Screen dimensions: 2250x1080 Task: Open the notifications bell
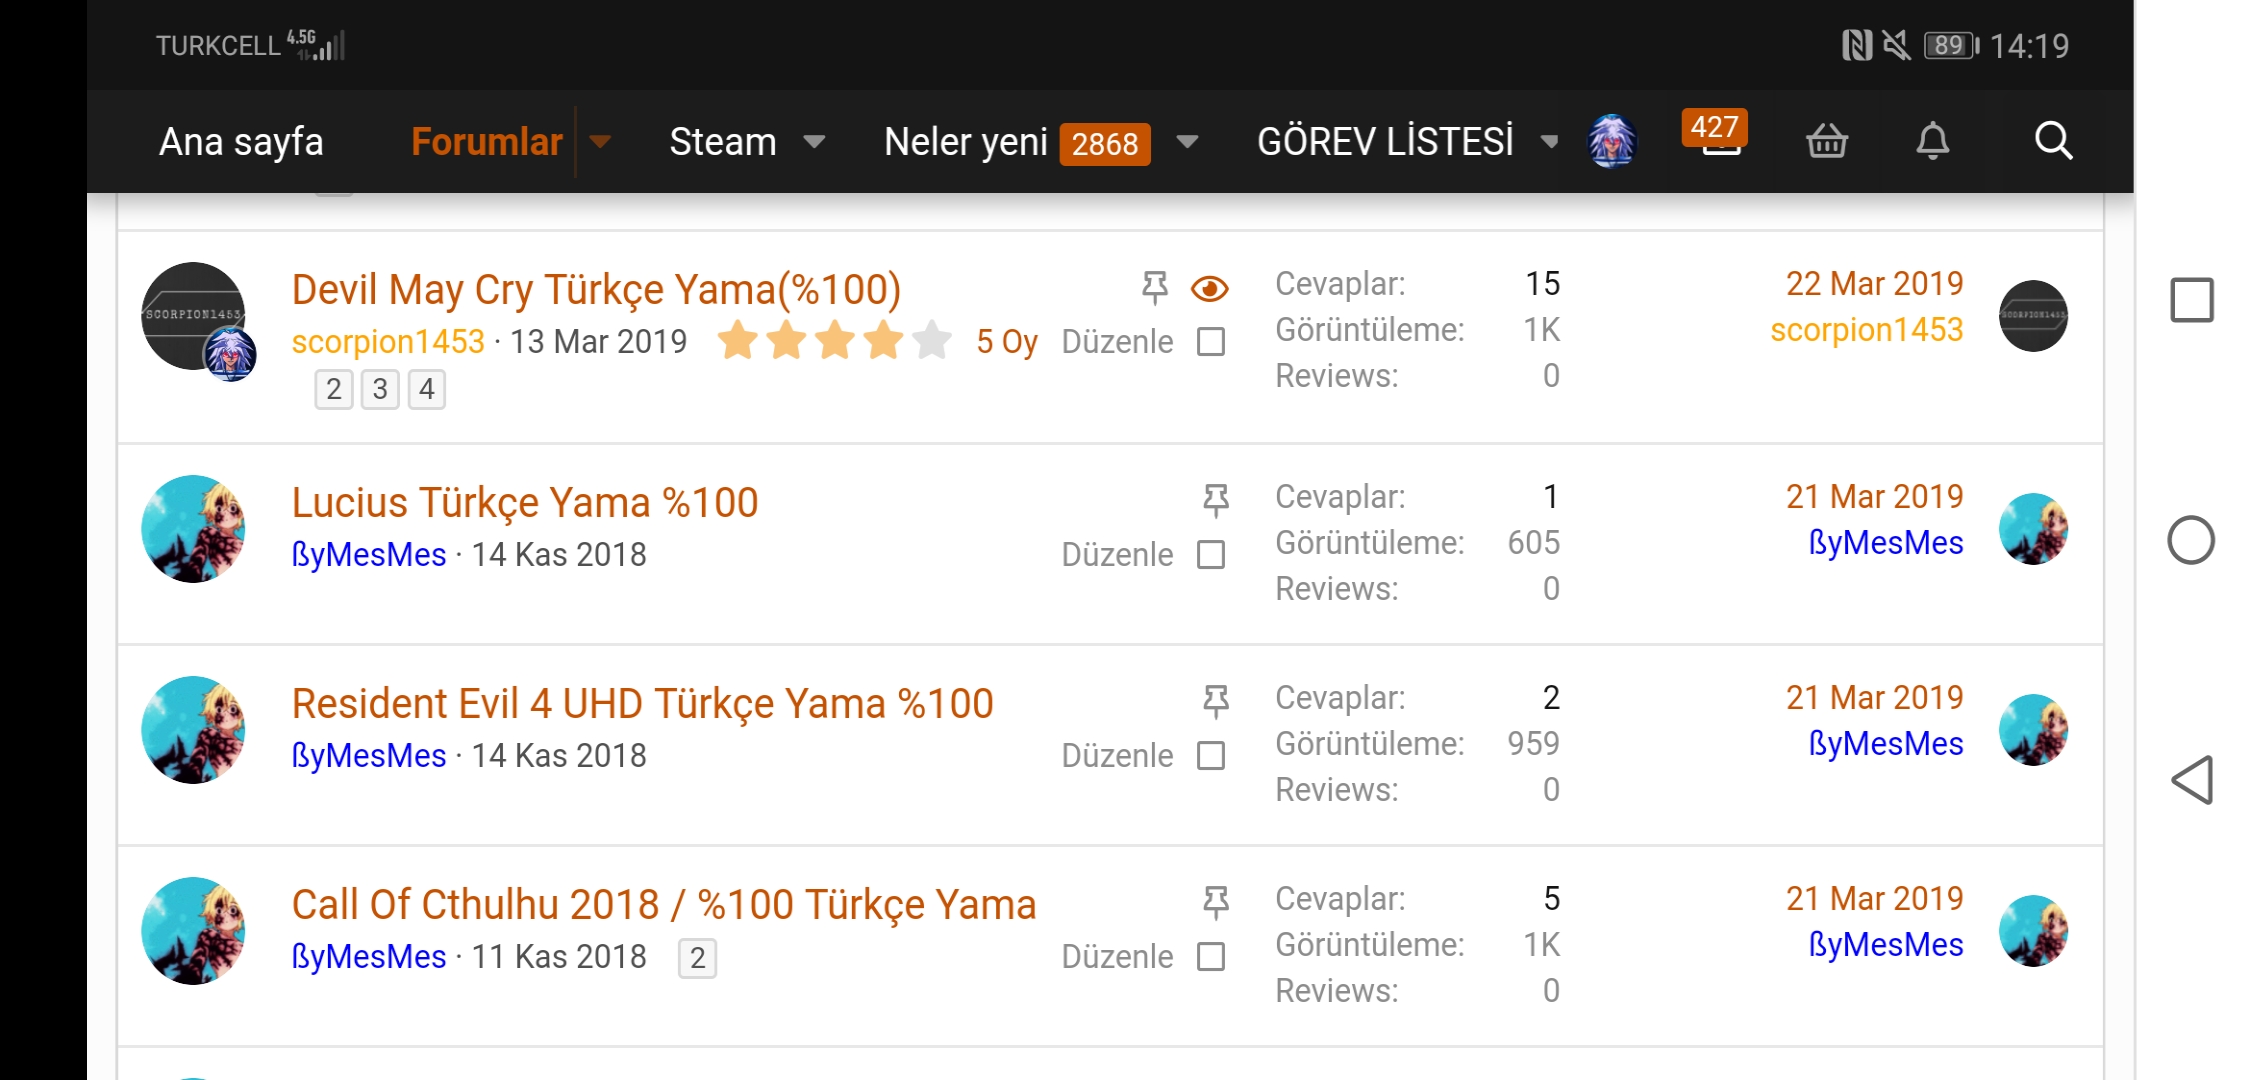coord(1932,141)
